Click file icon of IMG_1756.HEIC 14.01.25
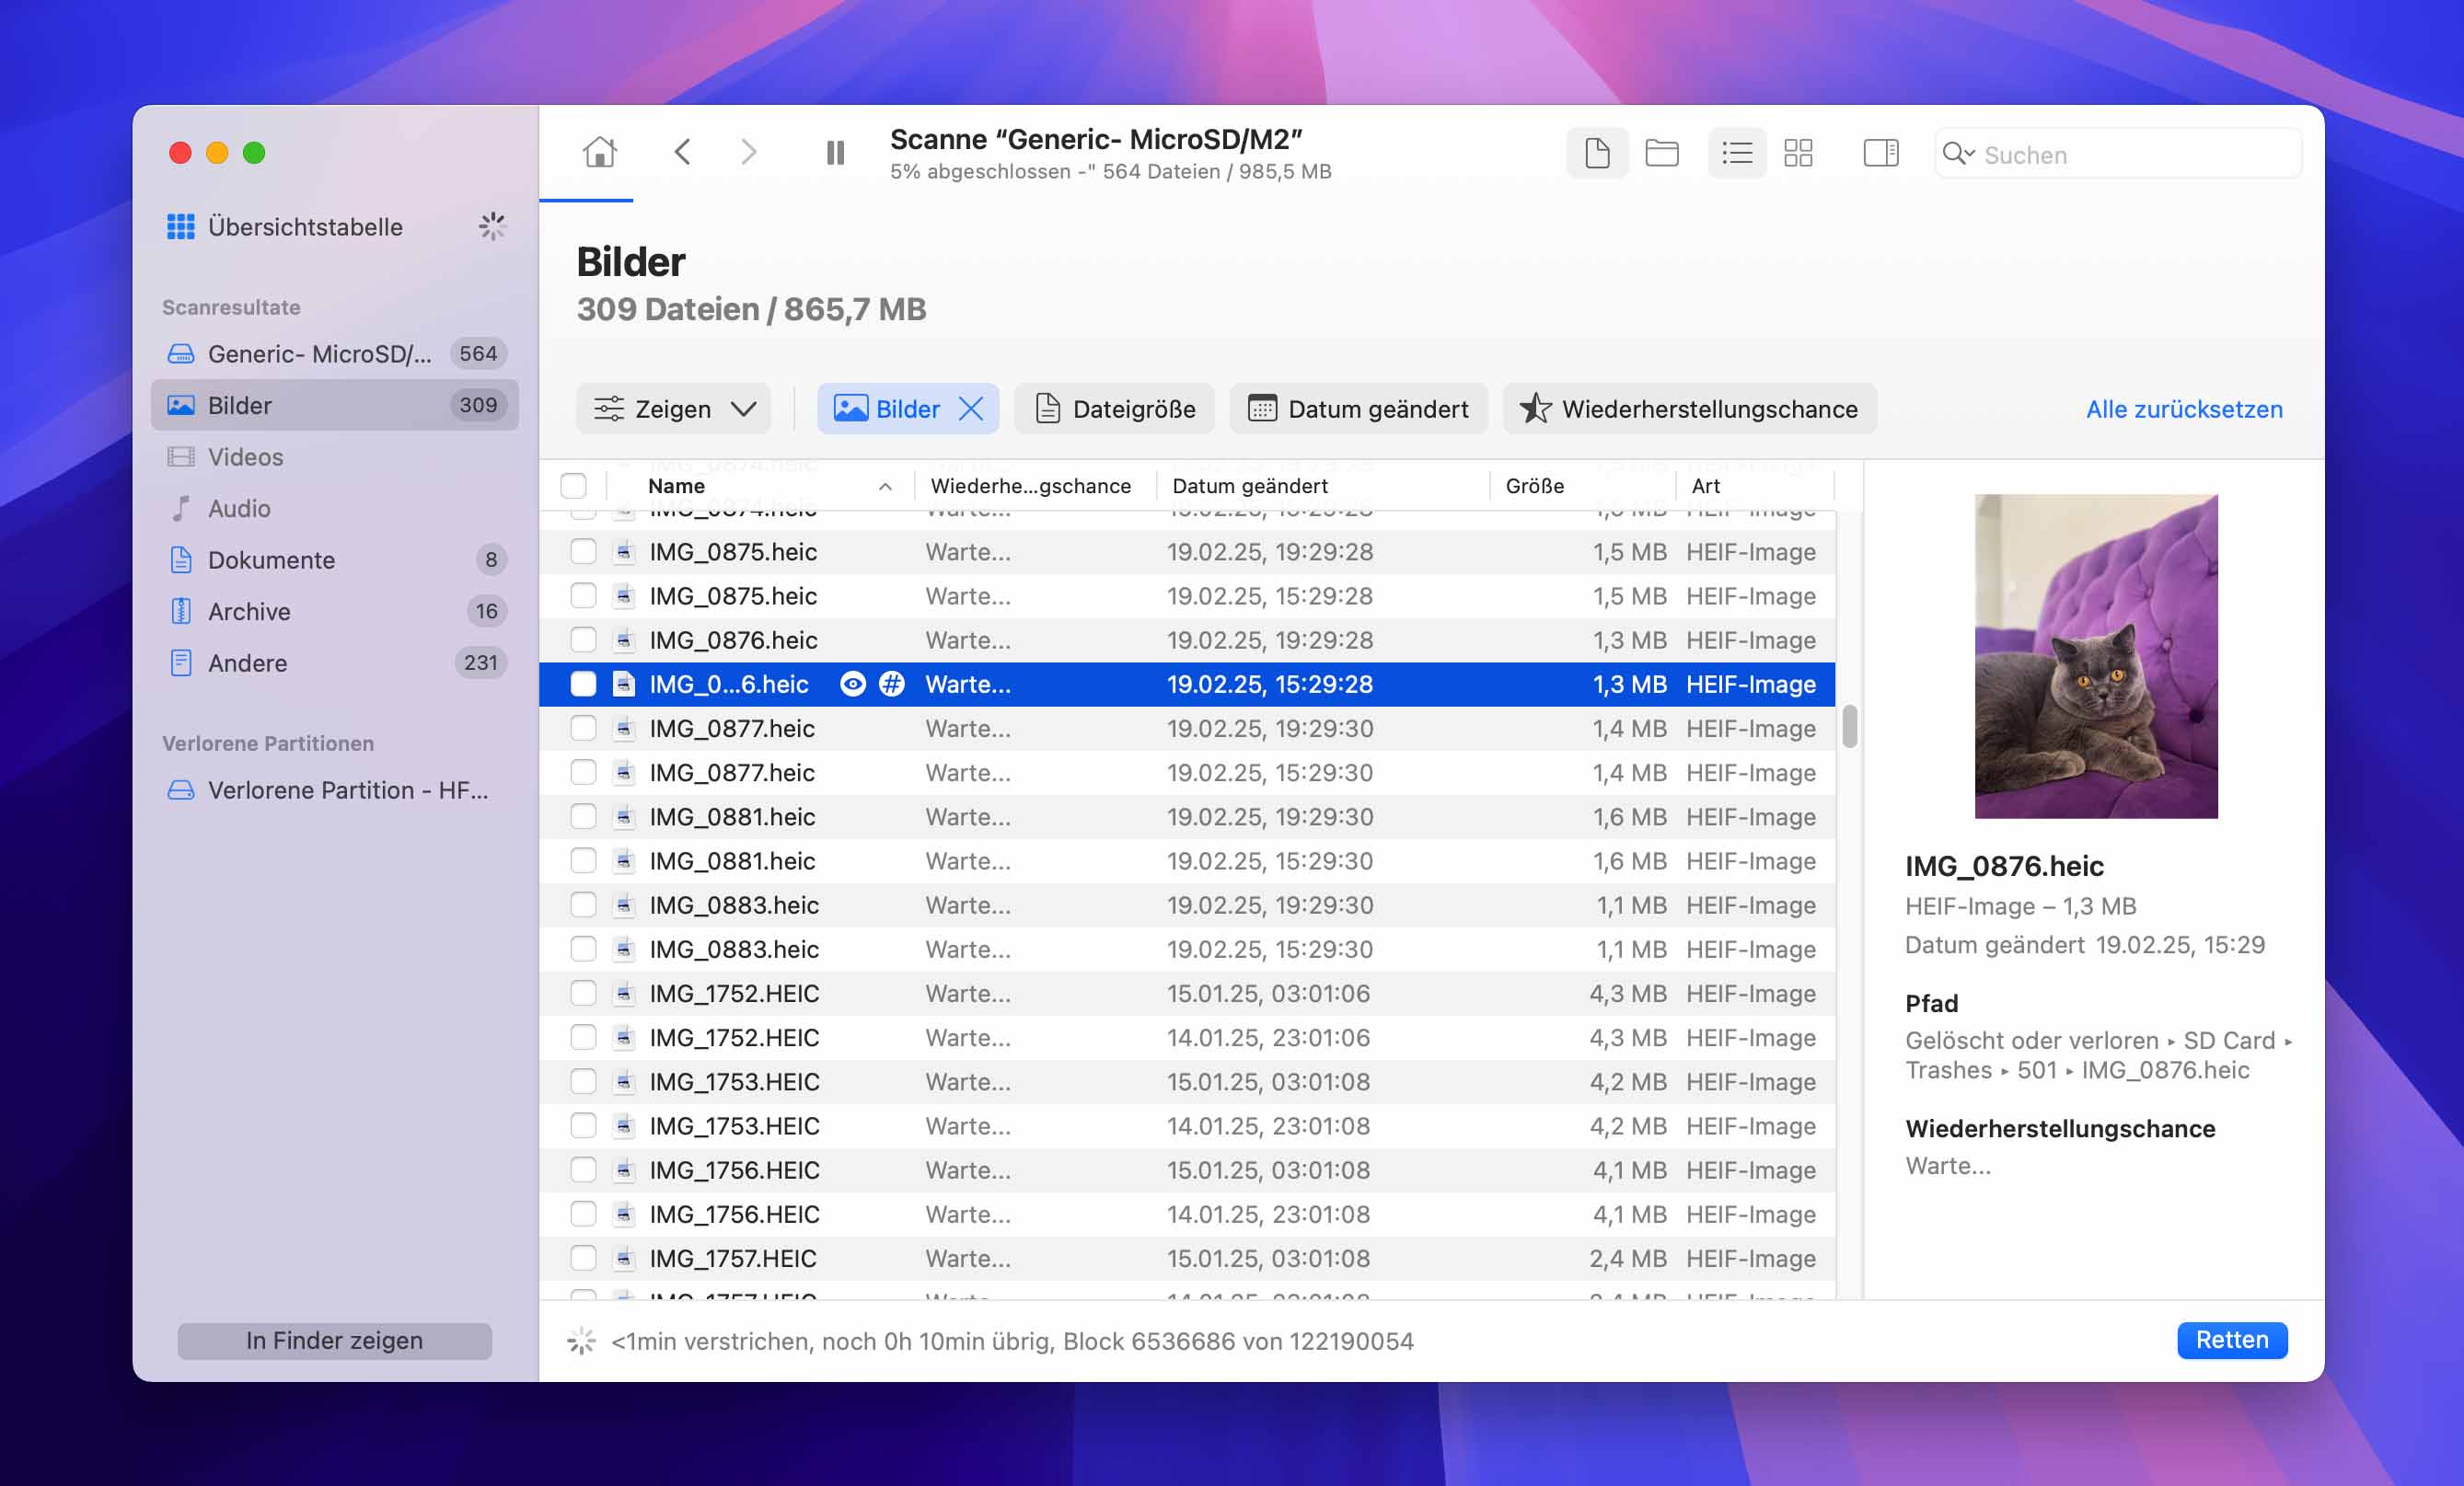The image size is (2464, 1486). 624,1214
